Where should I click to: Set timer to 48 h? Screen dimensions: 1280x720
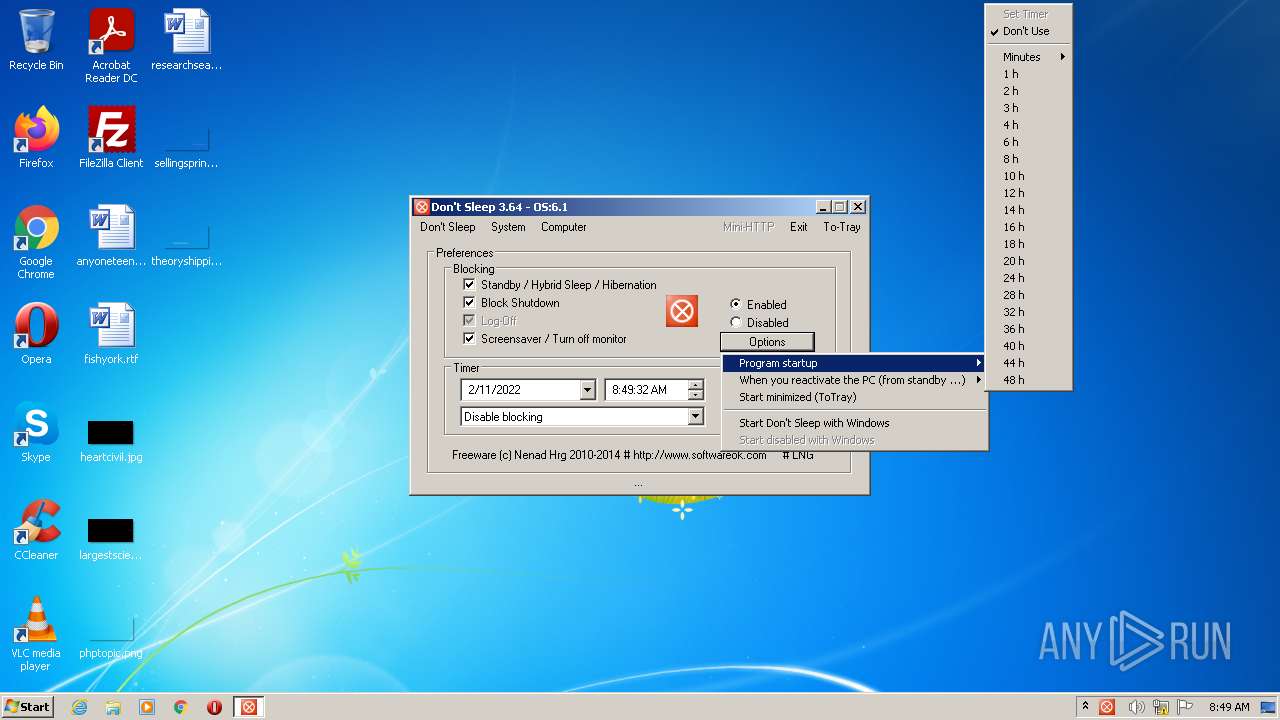(x=1028, y=380)
